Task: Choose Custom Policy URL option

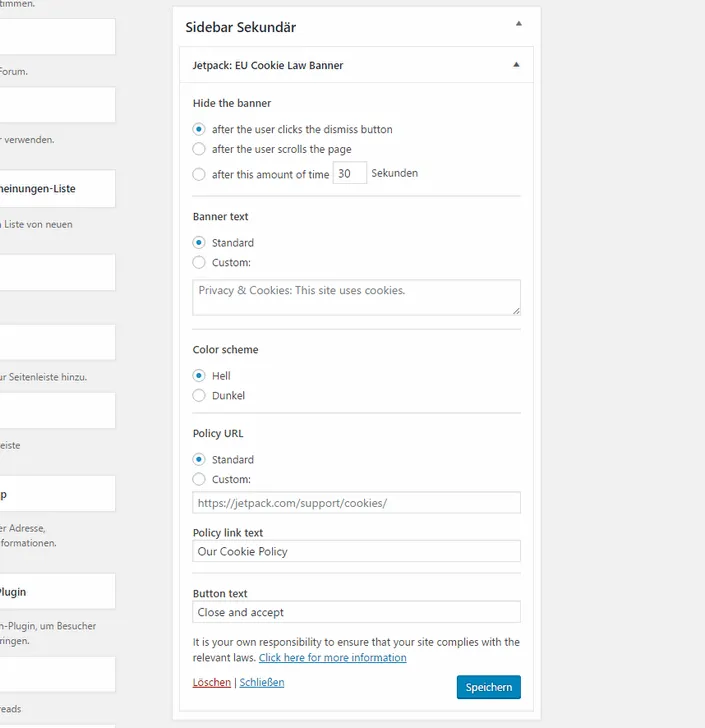Action: click(x=199, y=479)
